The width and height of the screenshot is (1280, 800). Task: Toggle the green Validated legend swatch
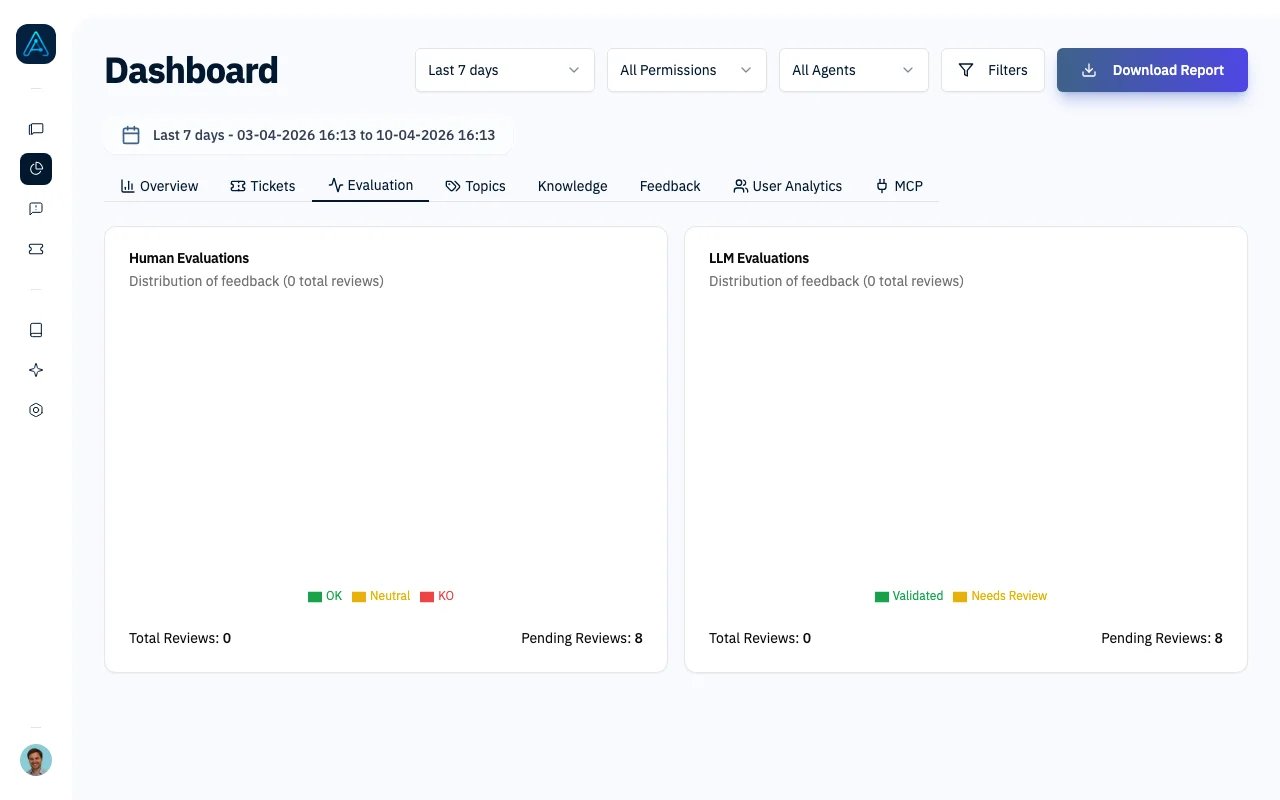tap(882, 597)
